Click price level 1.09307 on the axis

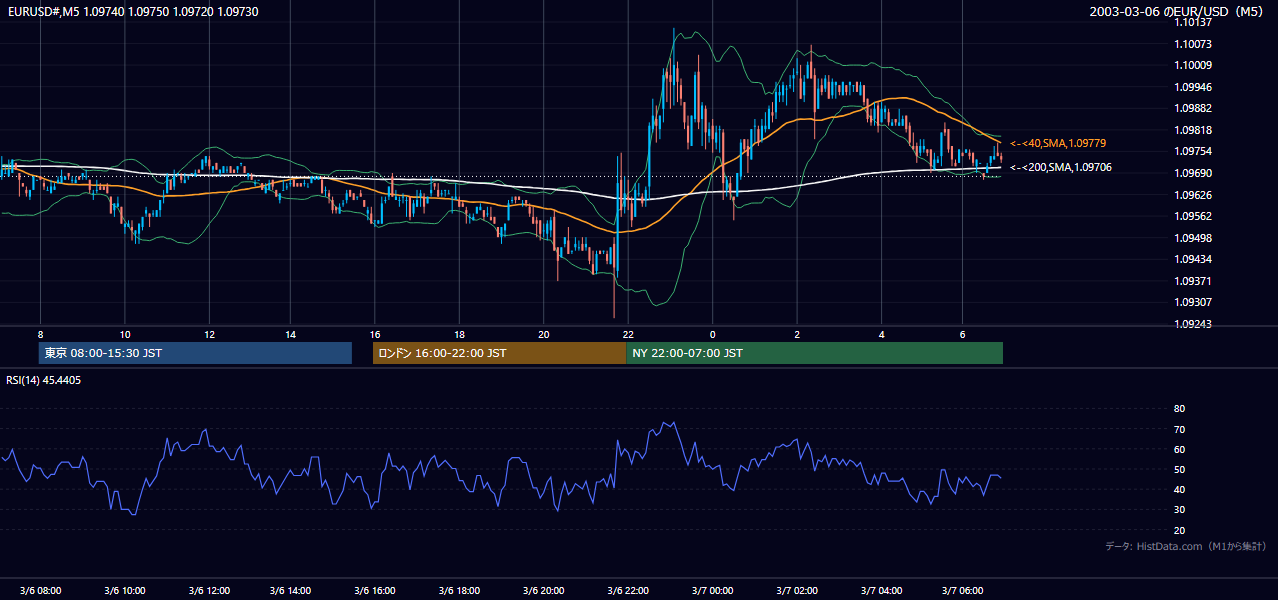click(x=1194, y=302)
